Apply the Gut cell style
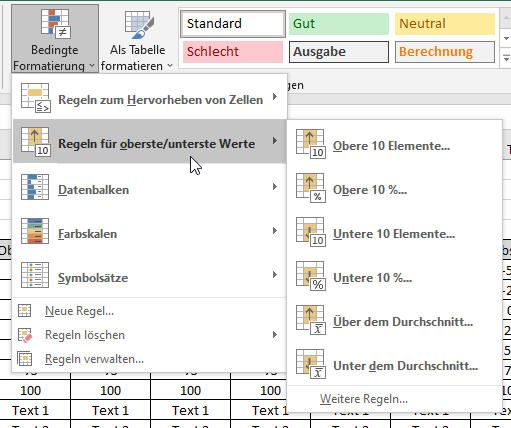 [338, 24]
